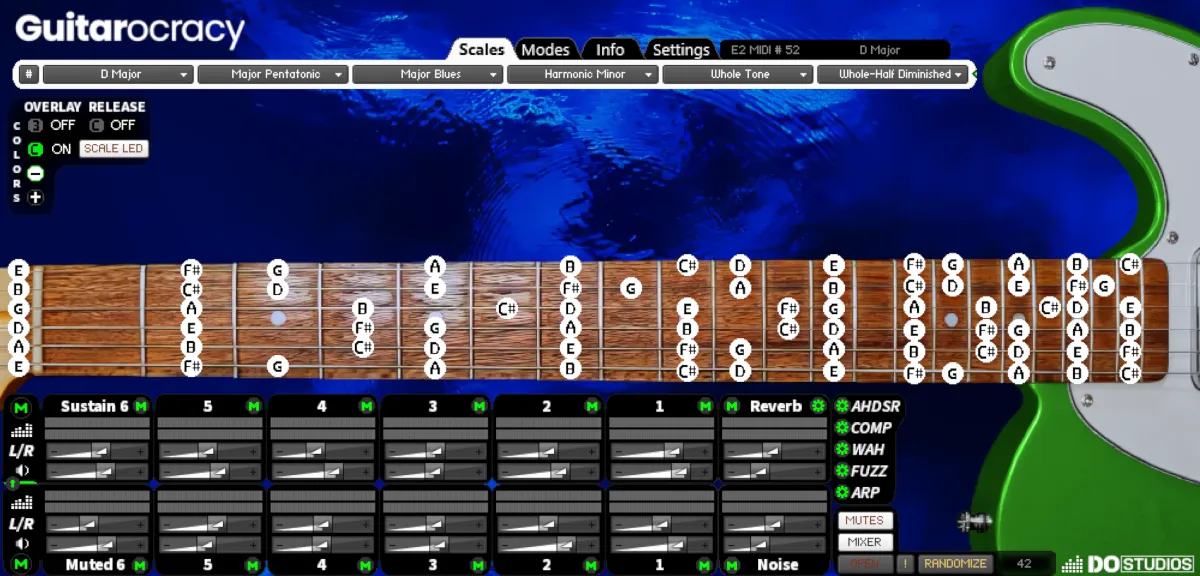Click the plus icon under COLORS
The height and width of the screenshot is (576, 1200).
[x=36, y=197]
